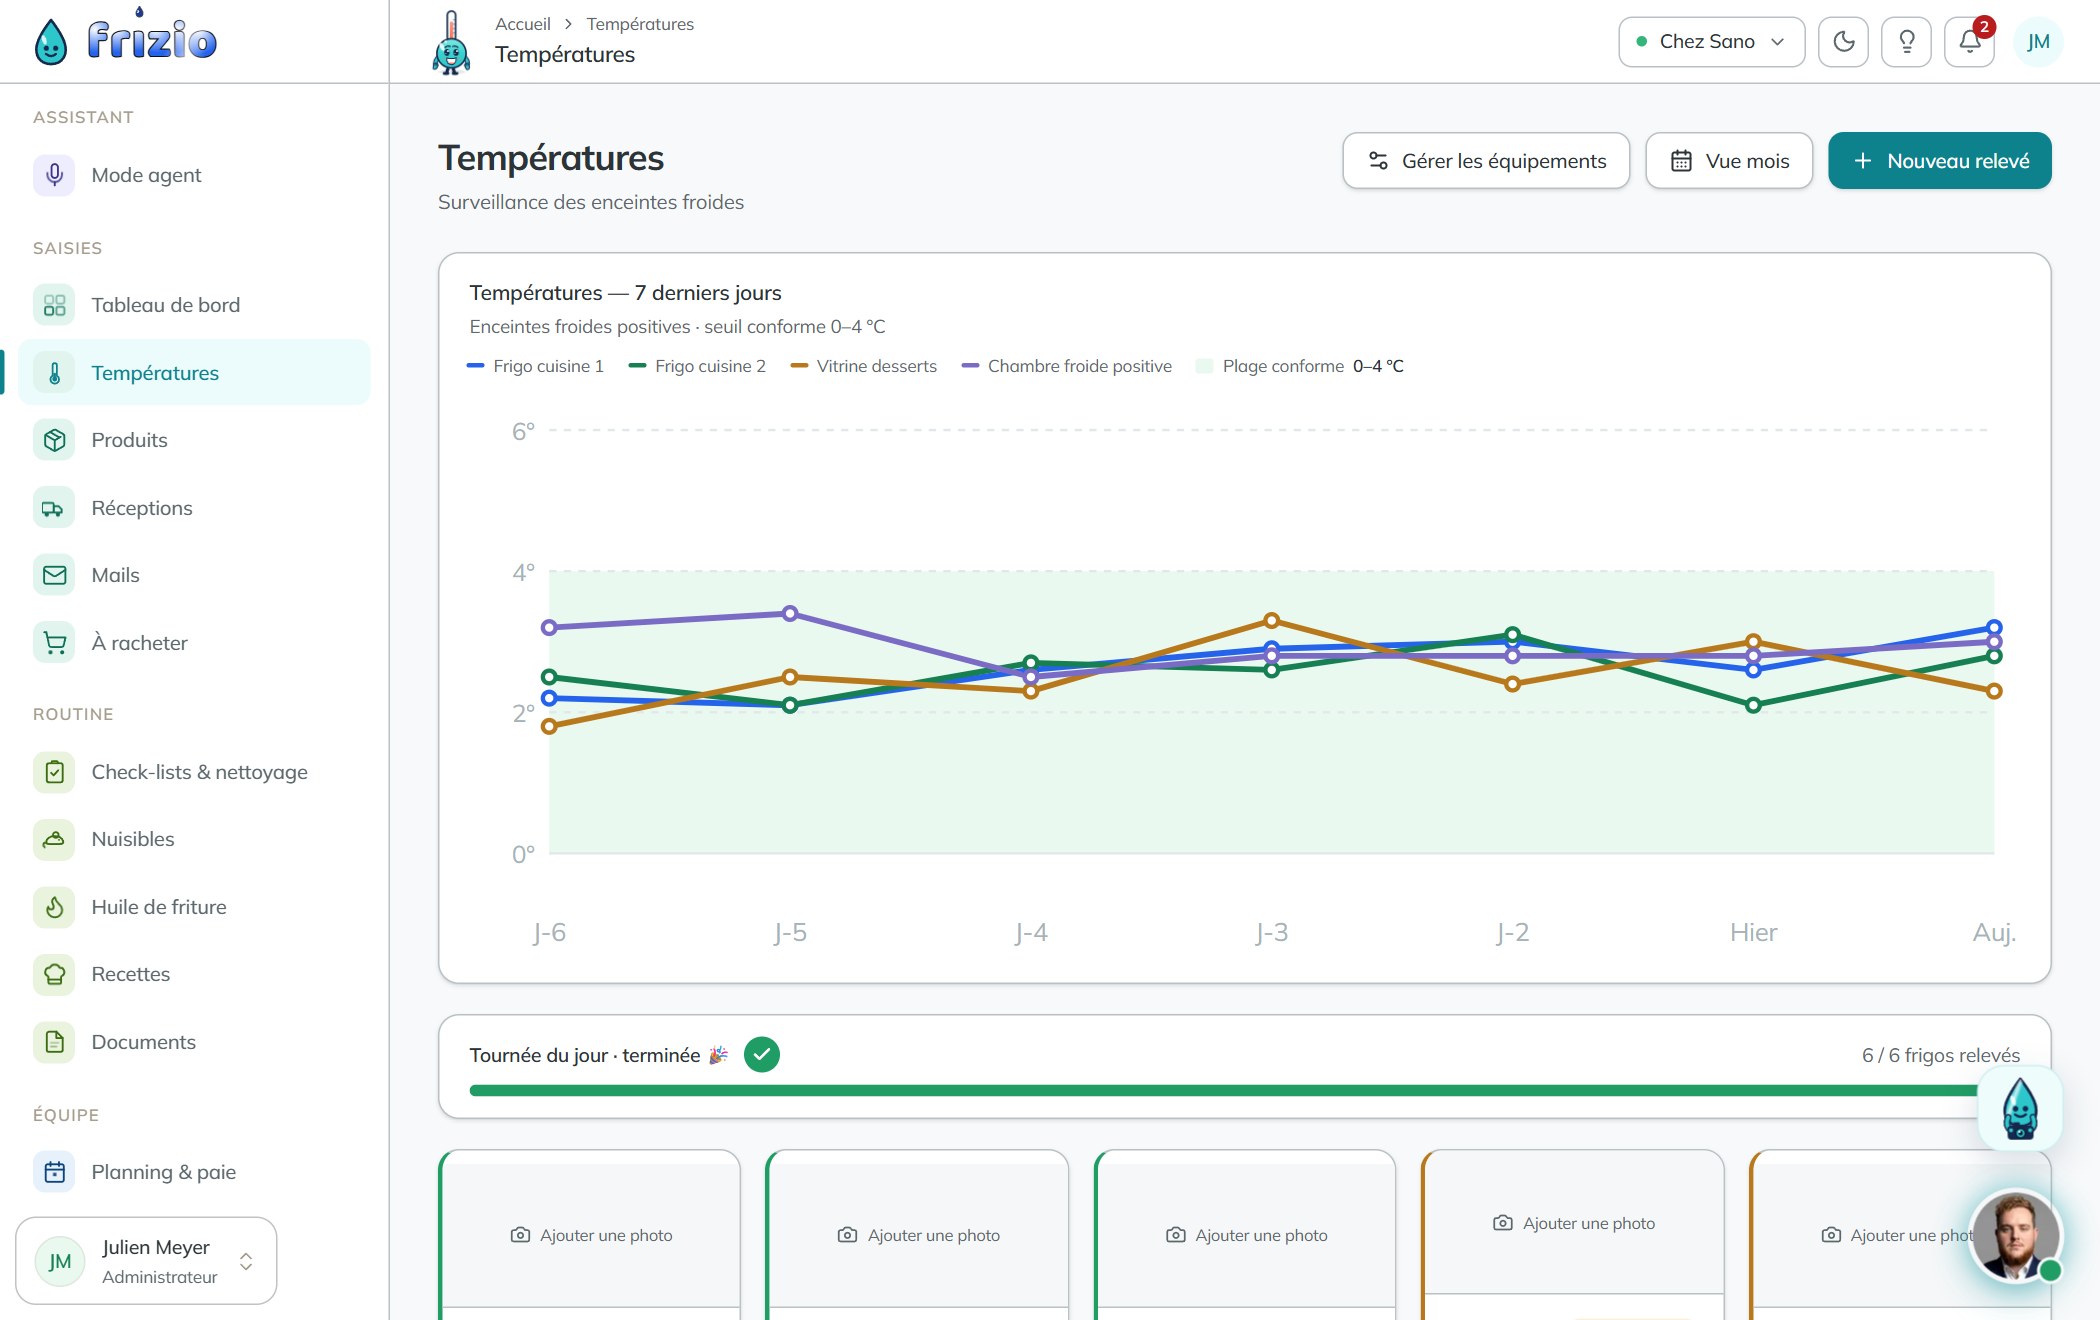Toggle Frigo cuisine 1 legend series
This screenshot has width=2100, height=1320.
click(535, 366)
